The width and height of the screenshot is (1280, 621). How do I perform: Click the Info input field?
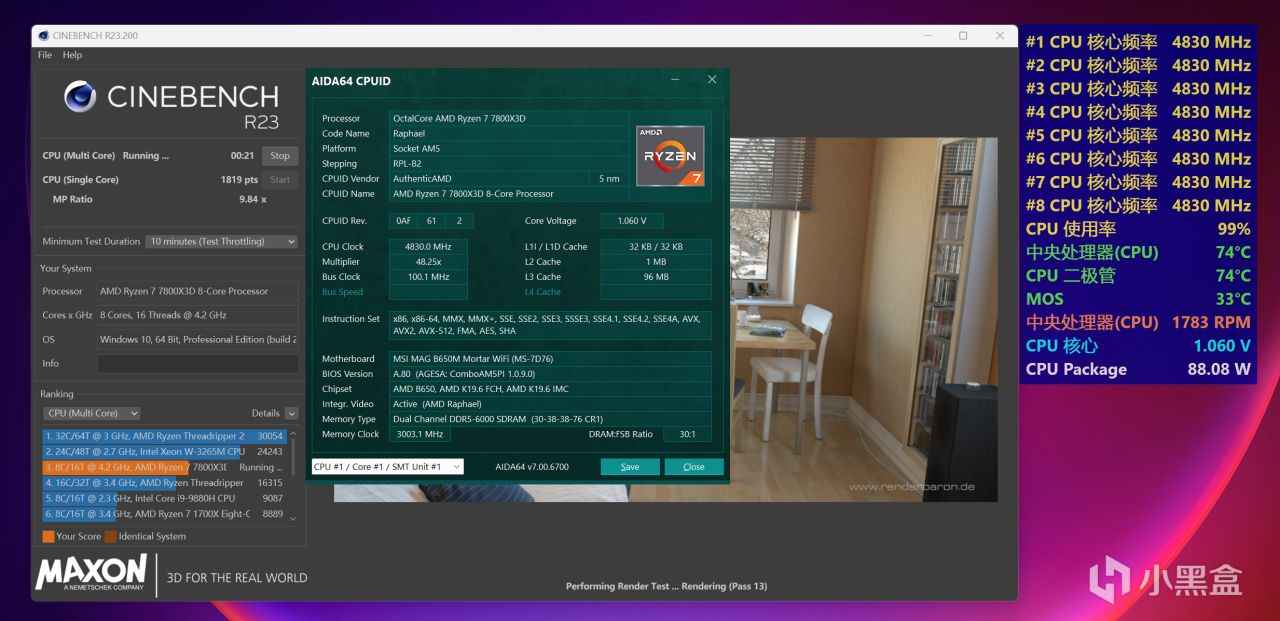[x=197, y=363]
